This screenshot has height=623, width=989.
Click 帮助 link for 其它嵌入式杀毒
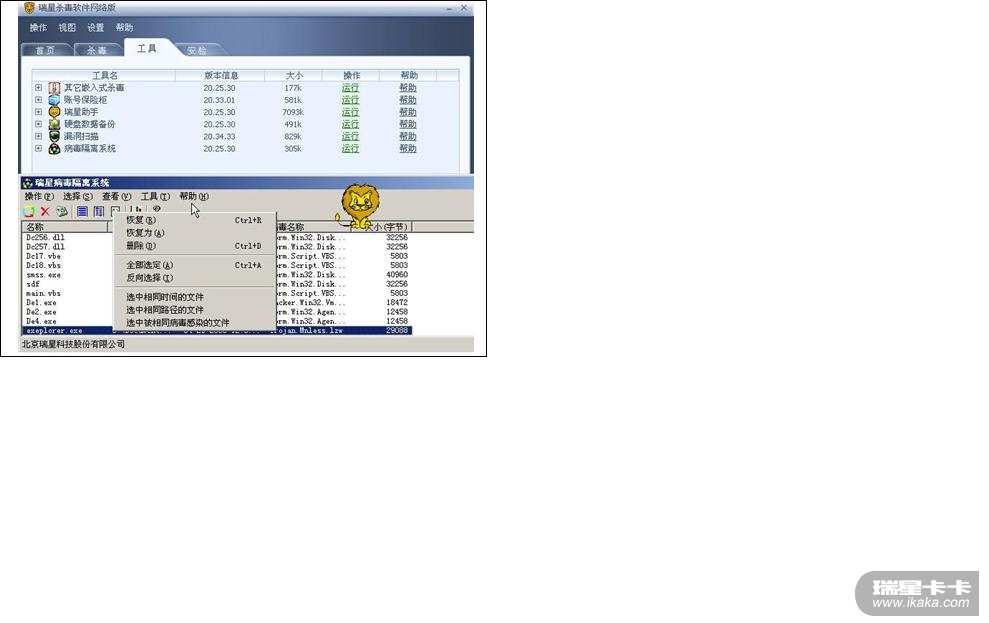point(407,88)
